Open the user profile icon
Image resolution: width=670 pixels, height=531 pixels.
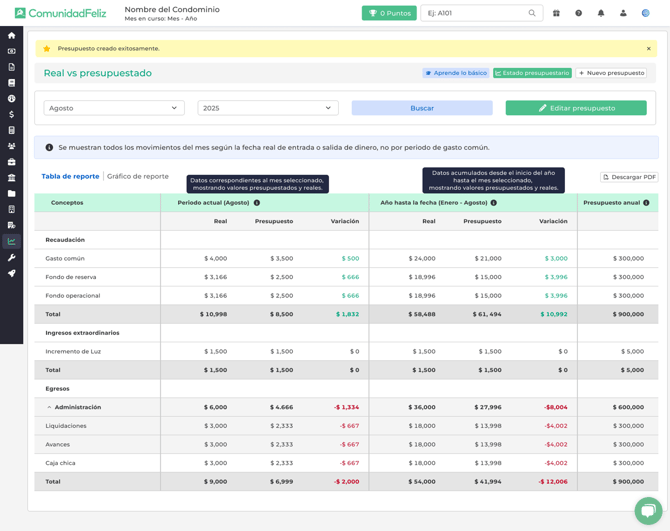623,13
